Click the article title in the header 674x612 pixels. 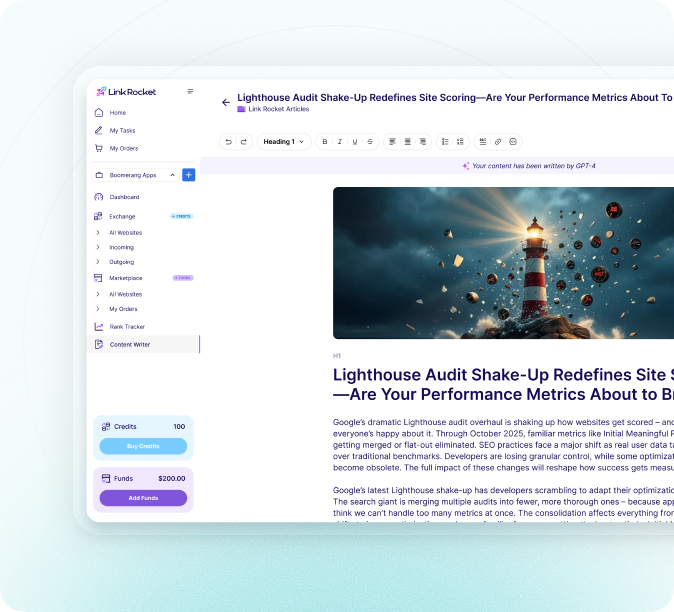click(x=455, y=98)
